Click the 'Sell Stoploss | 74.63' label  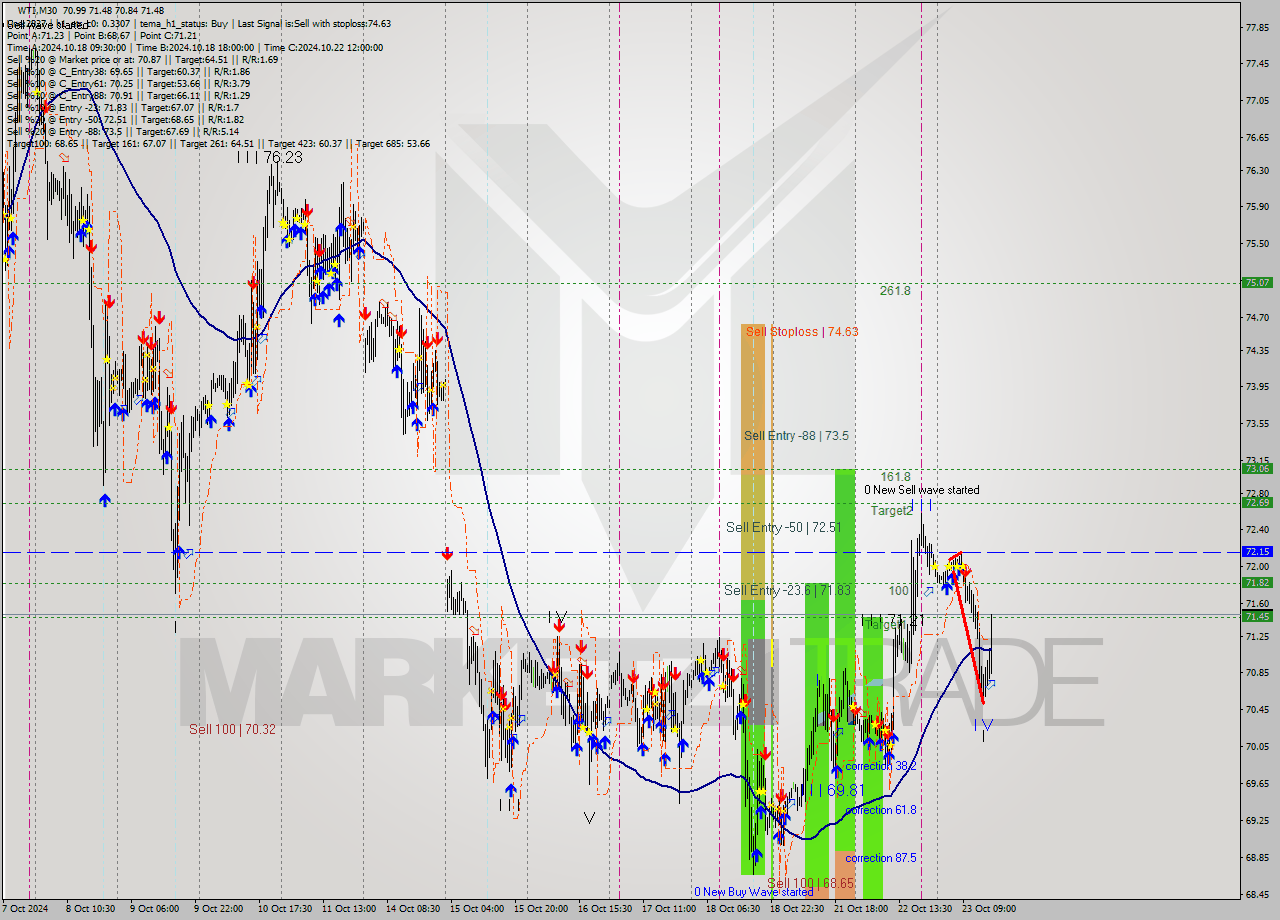(801, 332)
